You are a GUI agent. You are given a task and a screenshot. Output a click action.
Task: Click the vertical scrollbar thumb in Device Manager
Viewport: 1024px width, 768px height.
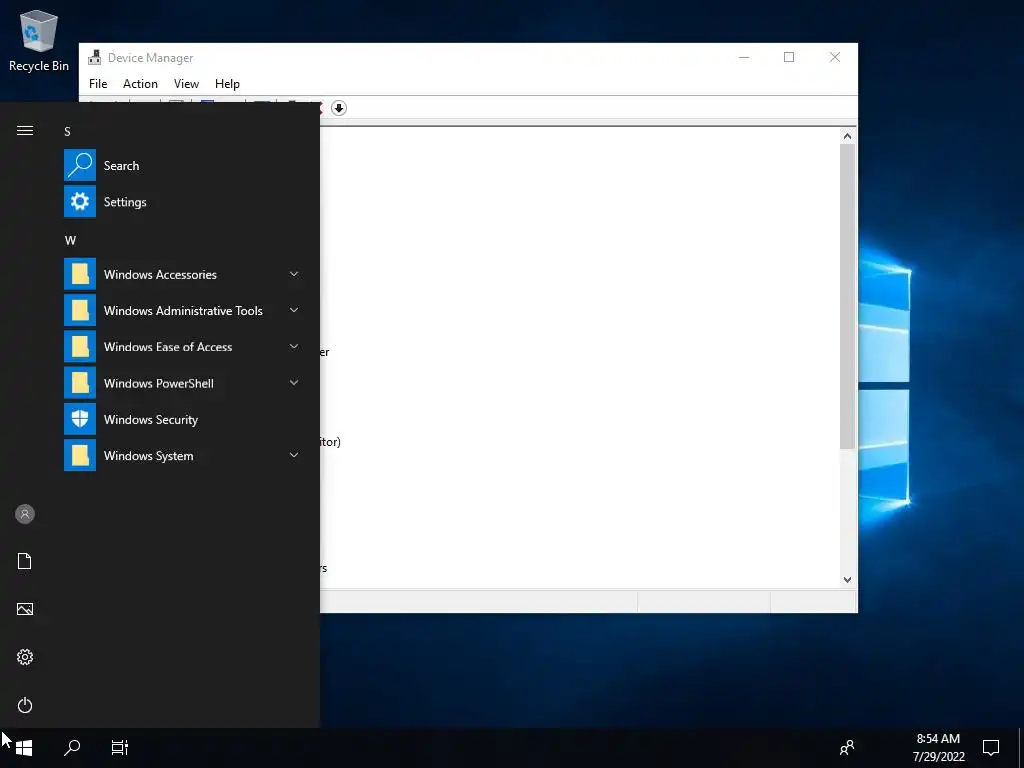(847, 296)
